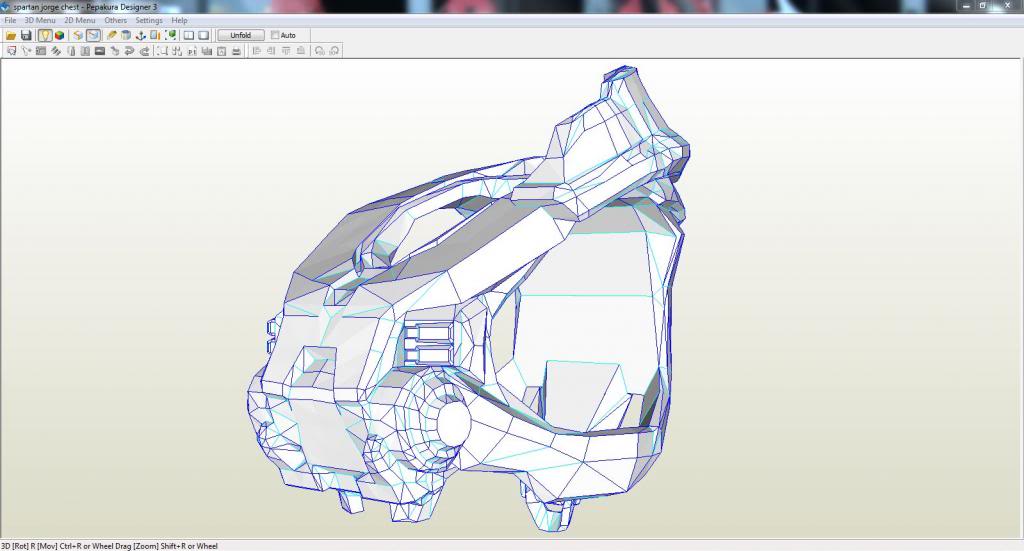Open the Help menu

180,20
